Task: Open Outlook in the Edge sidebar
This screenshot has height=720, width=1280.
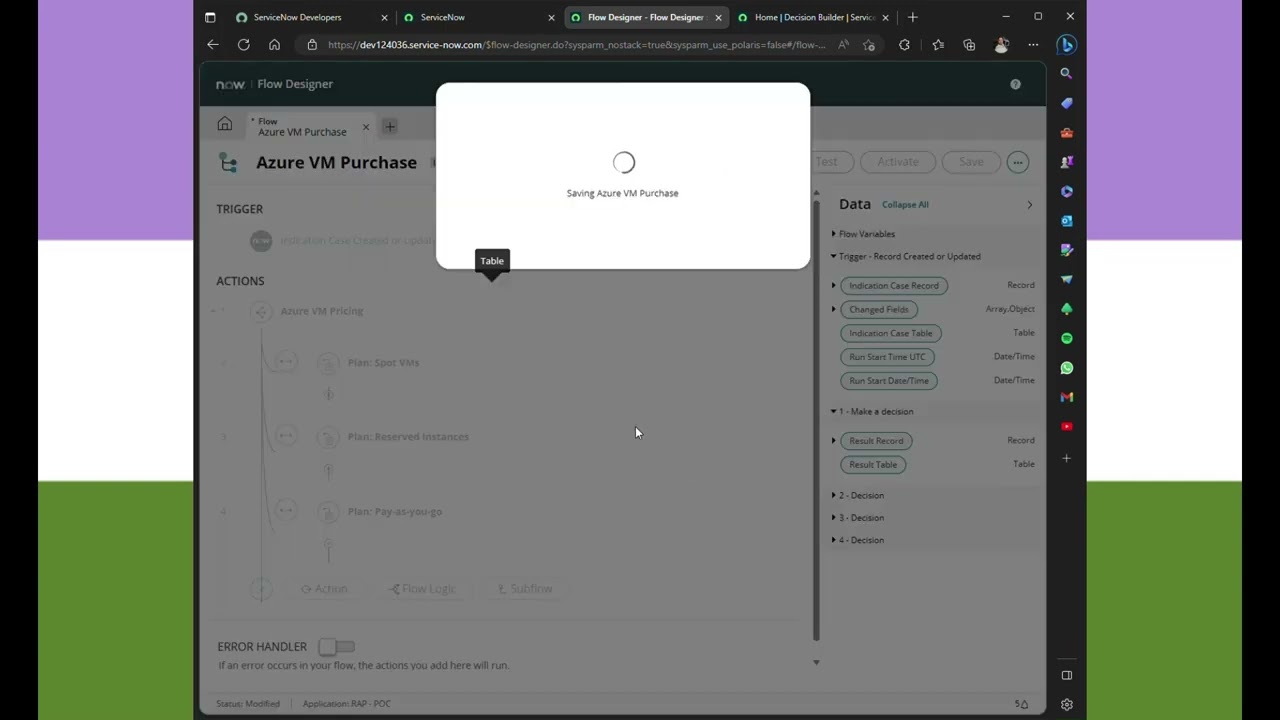Action: coord(1066,220)
